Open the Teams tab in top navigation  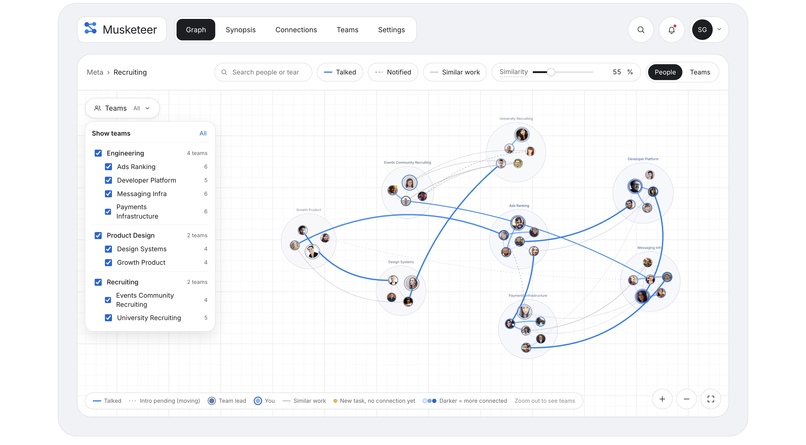[347, 30]
